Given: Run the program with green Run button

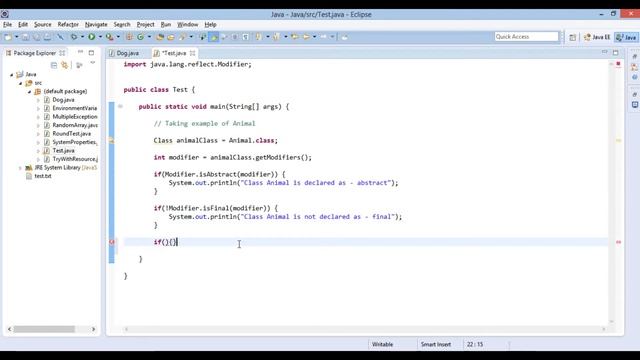Looking at the screenshot, I should 91,37.
